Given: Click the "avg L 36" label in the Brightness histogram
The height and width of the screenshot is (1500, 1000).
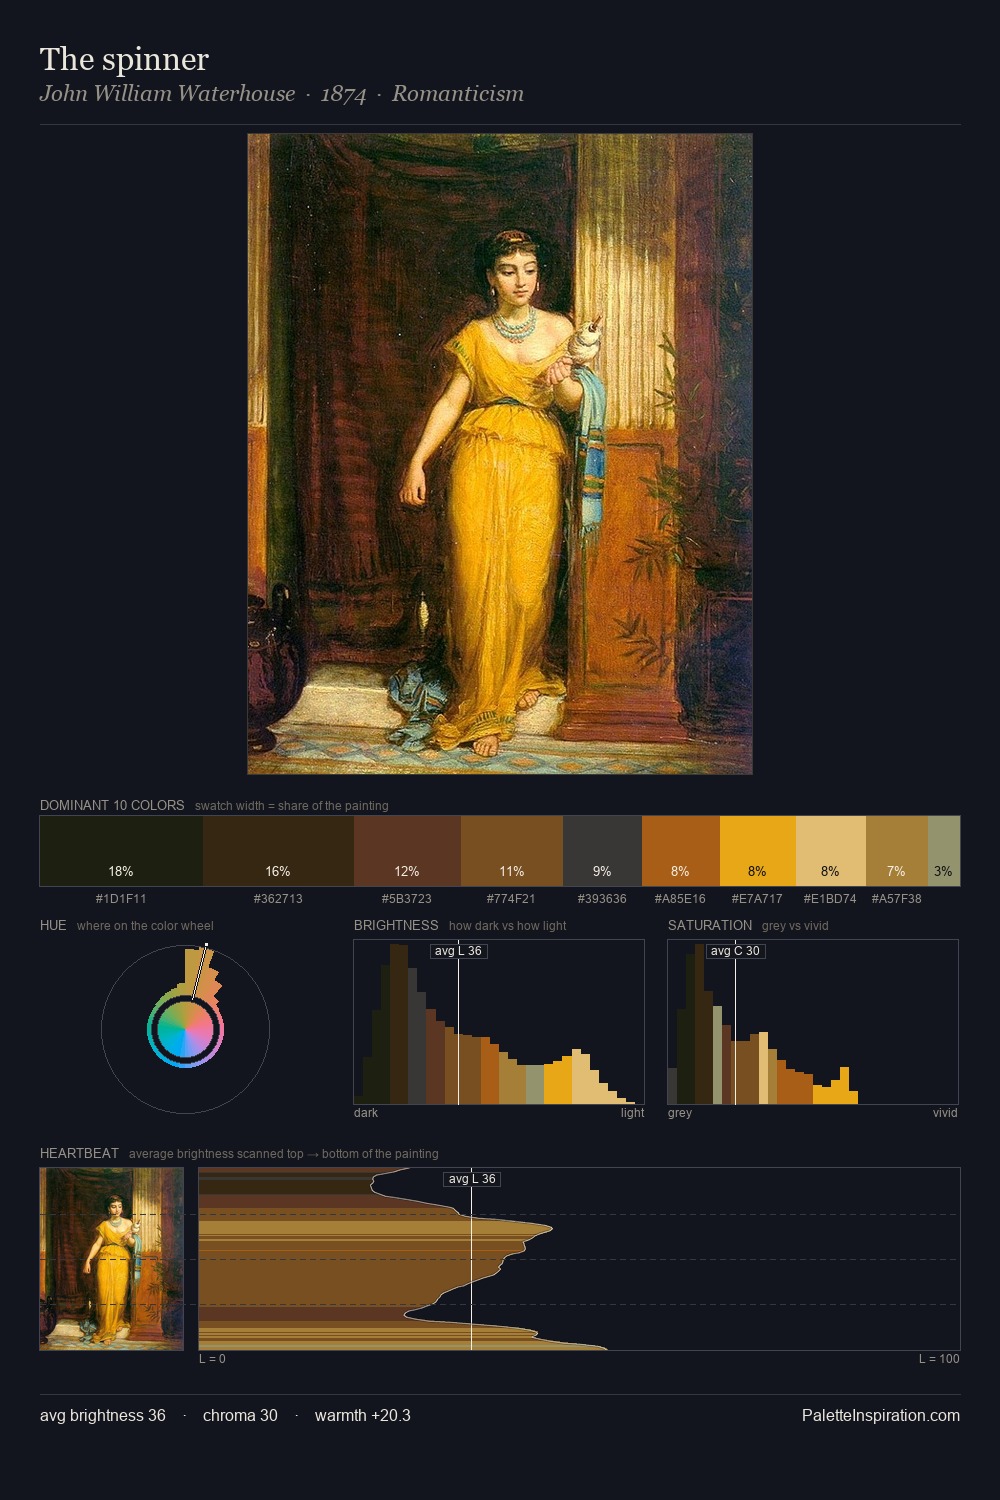Looking at the screenshot, I should click(x=458, y=951).
